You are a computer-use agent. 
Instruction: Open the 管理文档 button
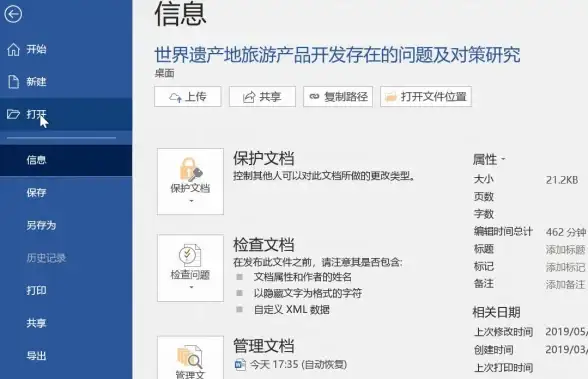(x=190, y=358)
